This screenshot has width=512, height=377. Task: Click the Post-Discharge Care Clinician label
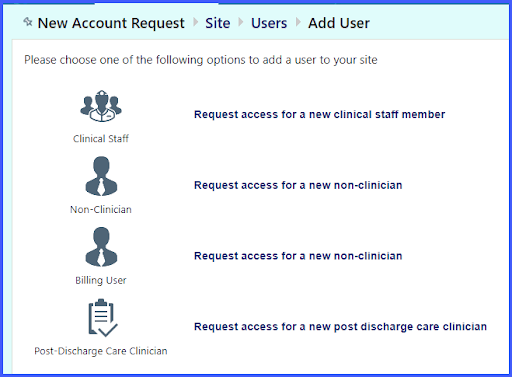[101, 351]
